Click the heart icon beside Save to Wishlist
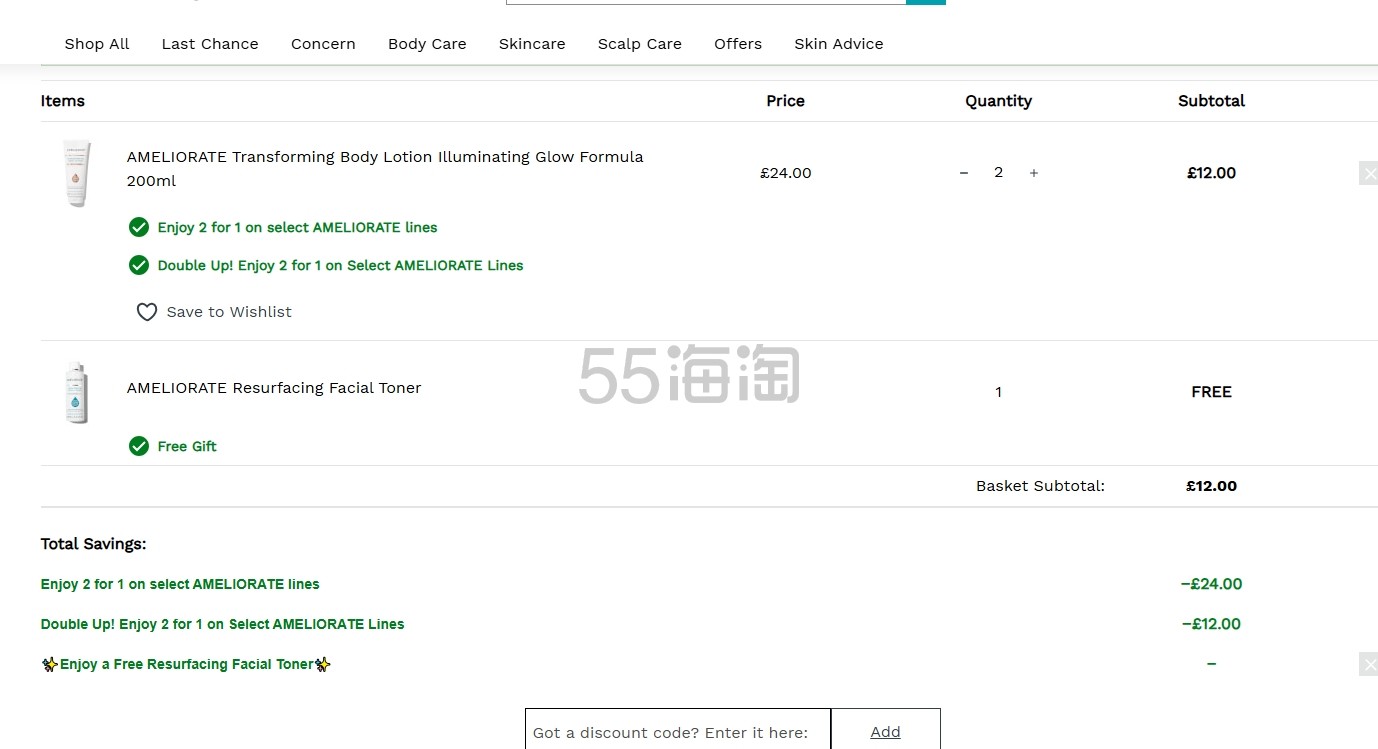The height and width of the screenshot is (749, 1378). [147, 312]
